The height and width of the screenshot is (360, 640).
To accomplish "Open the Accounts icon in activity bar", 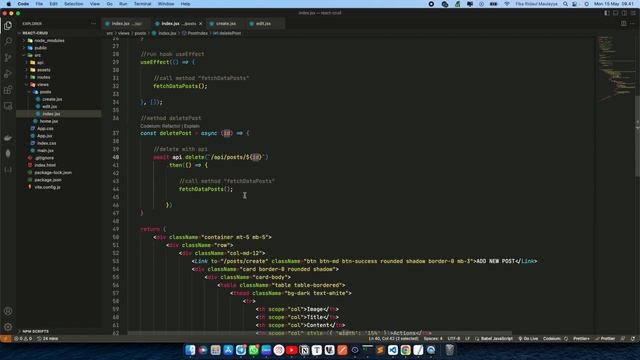I will 8,311.
